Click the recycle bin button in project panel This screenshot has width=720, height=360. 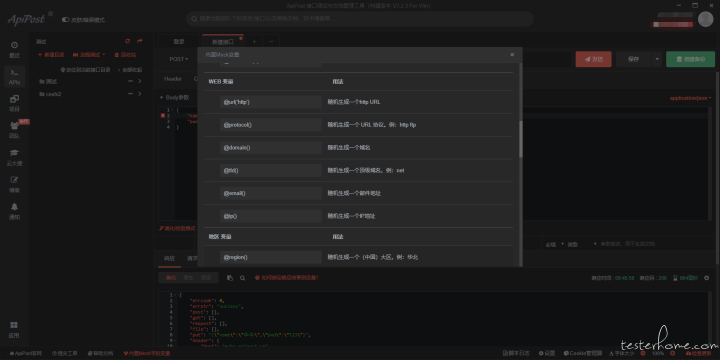125,55
